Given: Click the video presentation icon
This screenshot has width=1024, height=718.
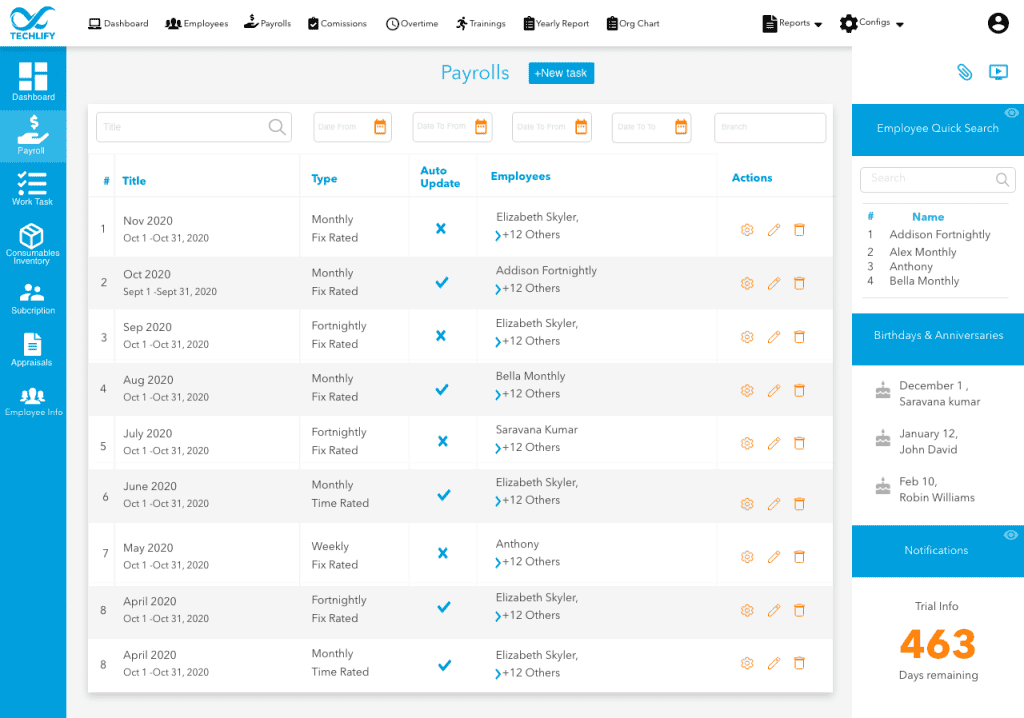Looking at the screenshot, I should pyautogui.click(x=998, y=72).
